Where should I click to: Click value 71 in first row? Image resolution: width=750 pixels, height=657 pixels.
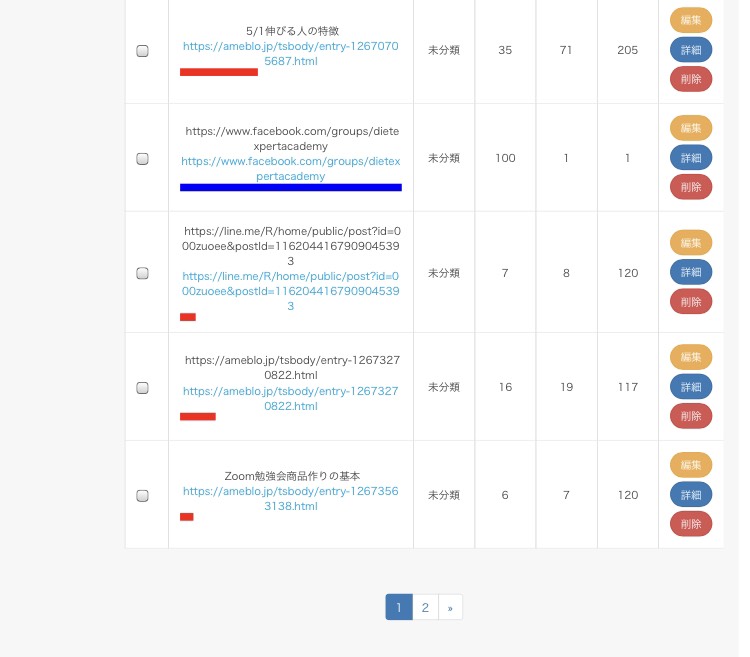tap(566, 50)
